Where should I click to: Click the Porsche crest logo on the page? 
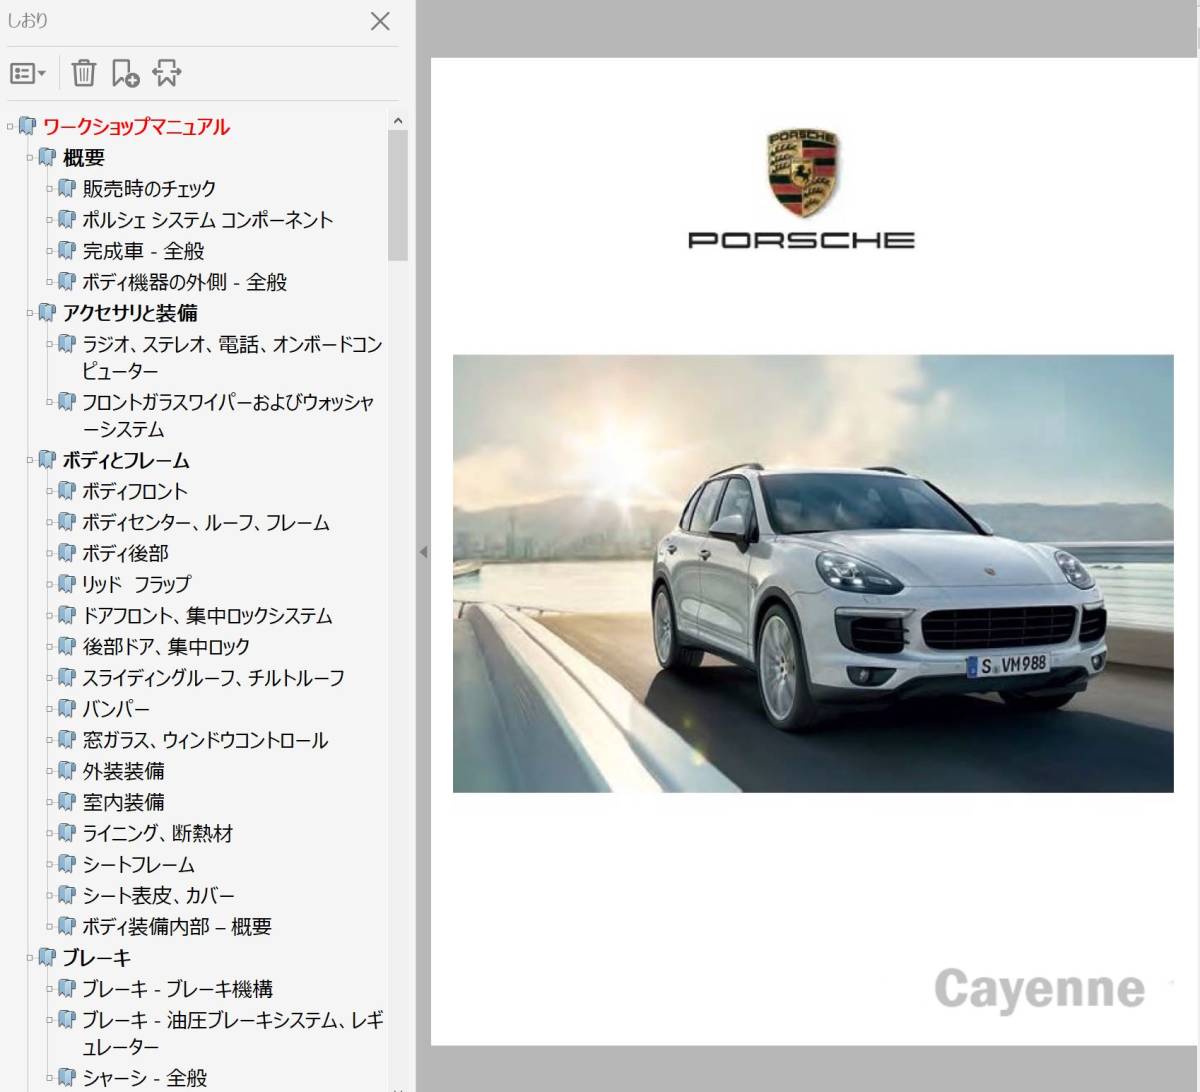click(x=802, y=172)
